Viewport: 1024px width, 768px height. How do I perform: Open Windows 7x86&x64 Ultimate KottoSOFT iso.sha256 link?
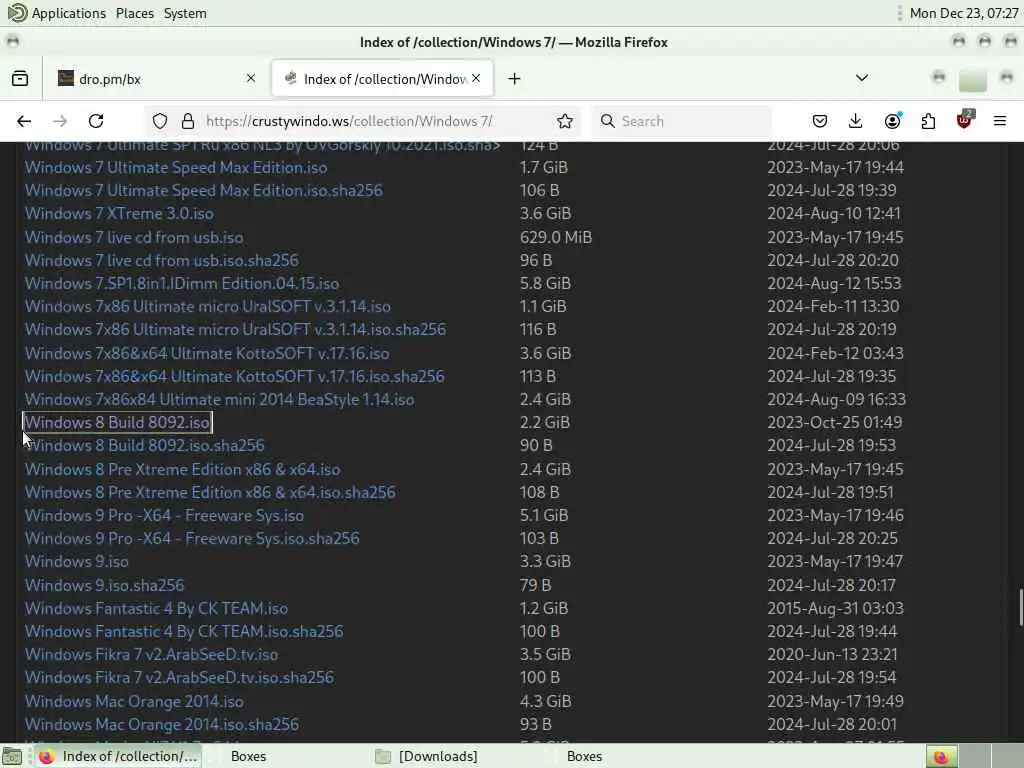click(234, 376)
